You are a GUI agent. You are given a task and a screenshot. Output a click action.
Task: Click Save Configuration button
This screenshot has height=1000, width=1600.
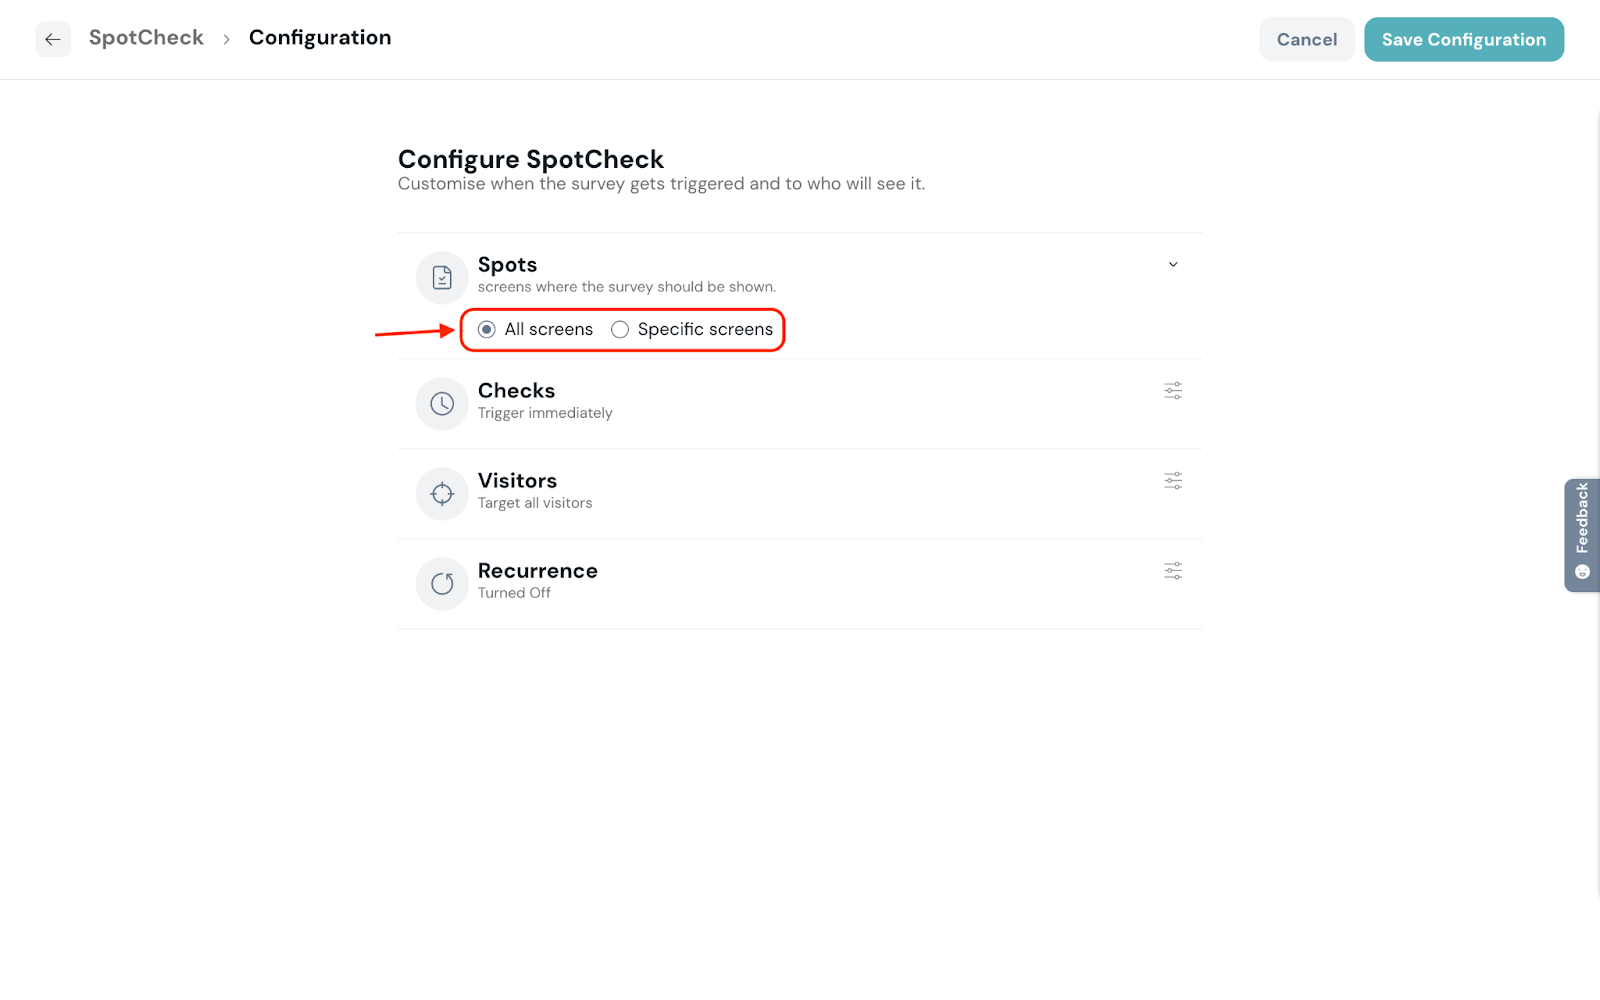click(x=1463, y=40)
